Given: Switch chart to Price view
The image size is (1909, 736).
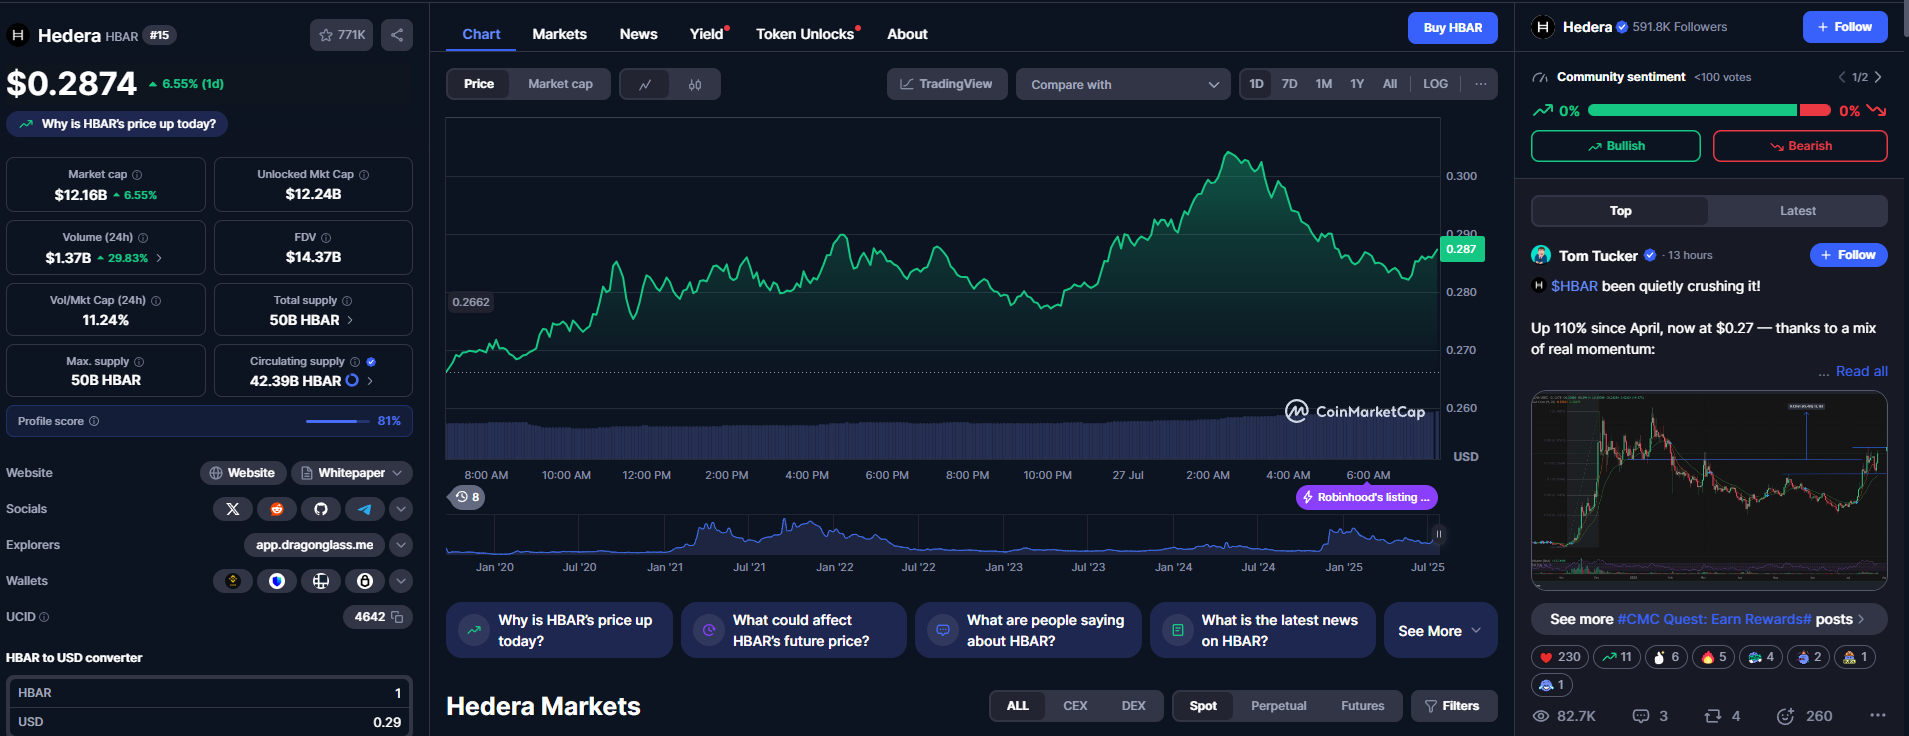Looking at the screenshot, I should pos(478,84).
